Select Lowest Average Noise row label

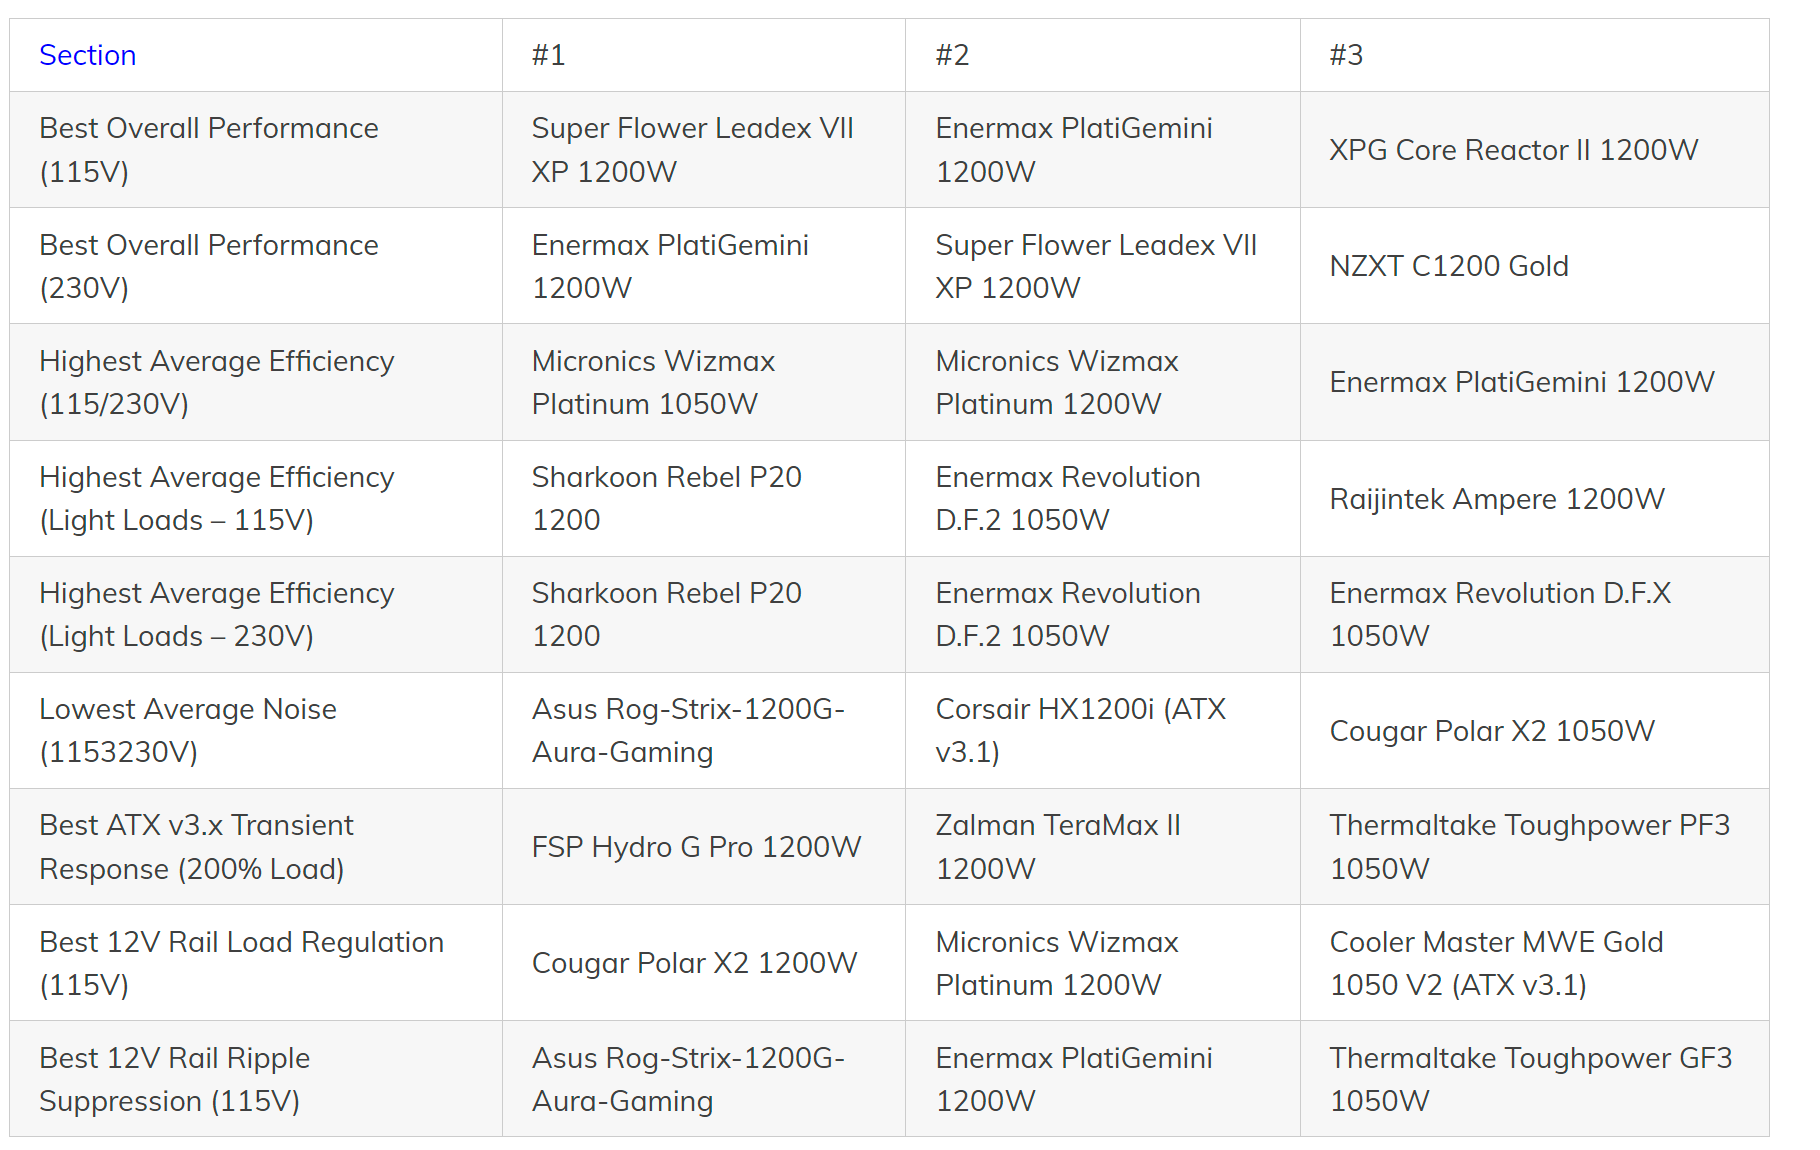pyautogui.click(x=187, y=730)
